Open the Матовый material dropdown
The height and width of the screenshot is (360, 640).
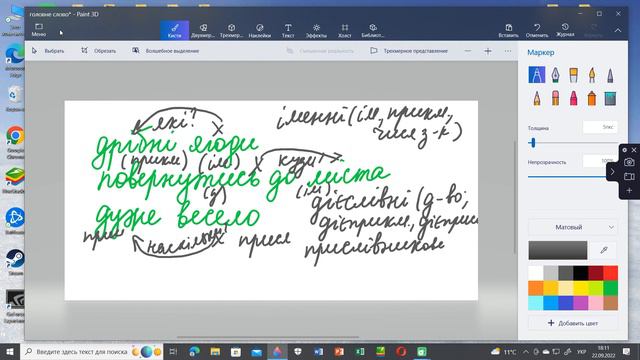pyautogui.click(x=572, y=227)
